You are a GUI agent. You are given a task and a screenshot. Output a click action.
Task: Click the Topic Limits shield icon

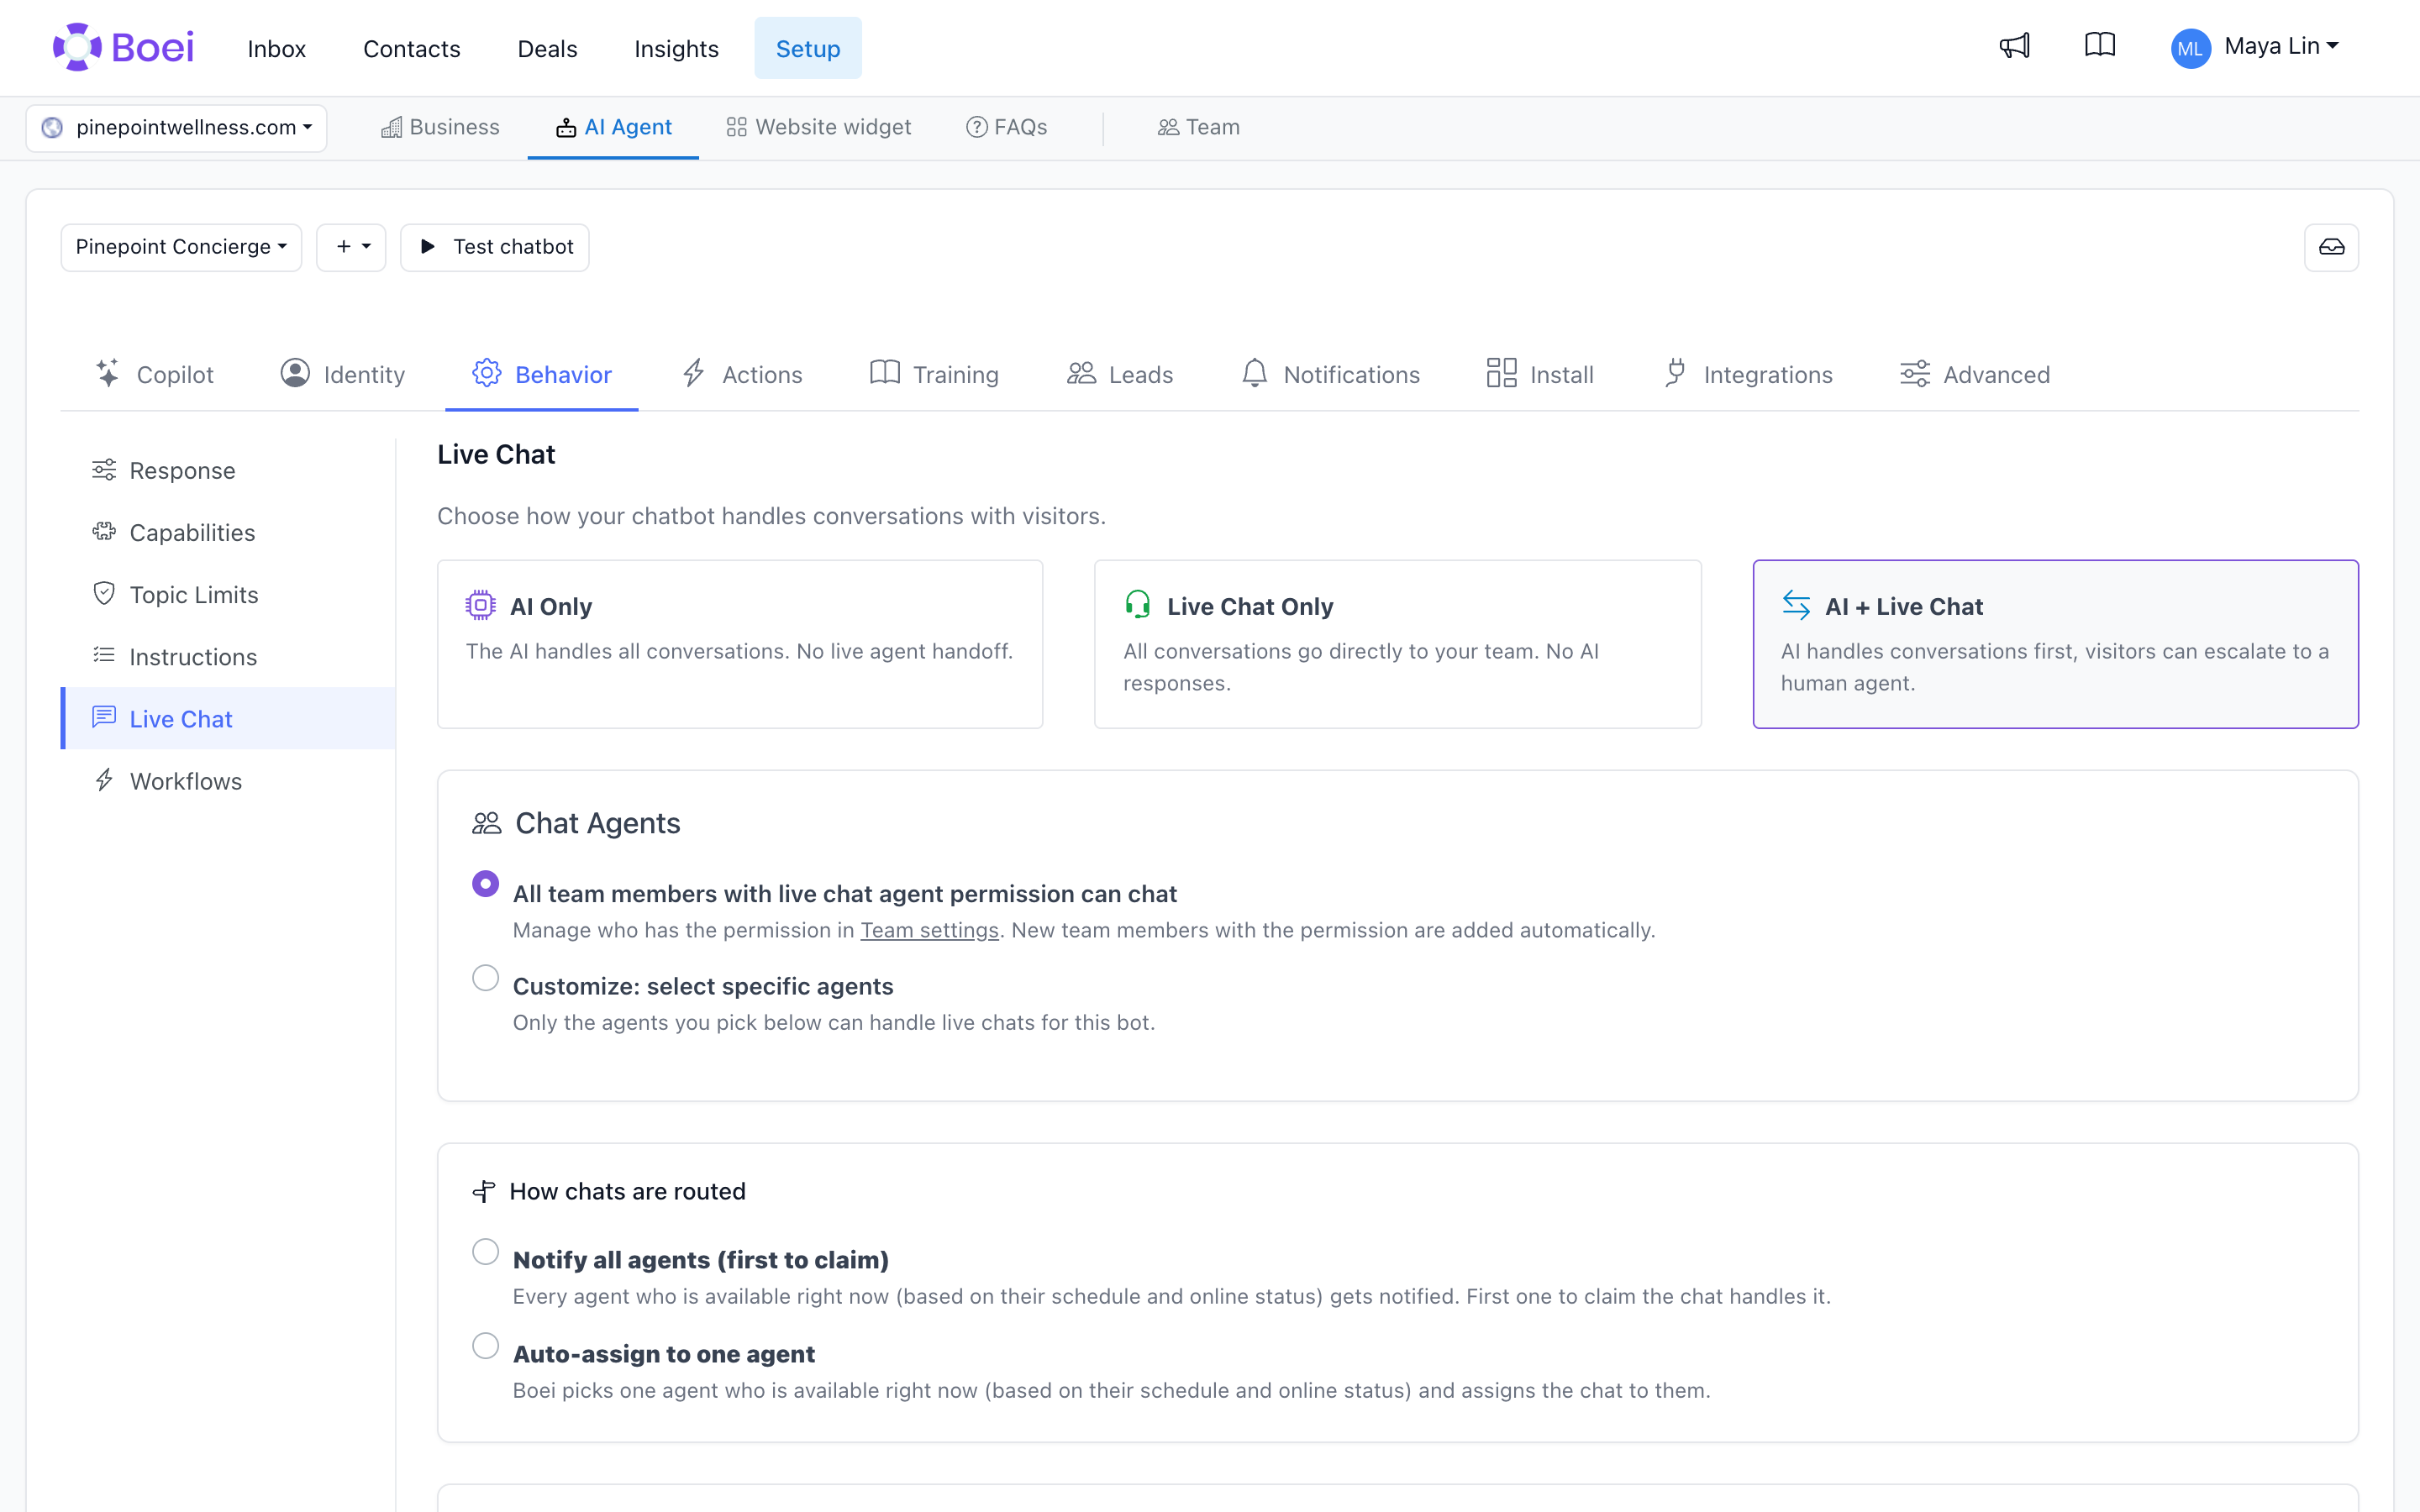(104, 593)
